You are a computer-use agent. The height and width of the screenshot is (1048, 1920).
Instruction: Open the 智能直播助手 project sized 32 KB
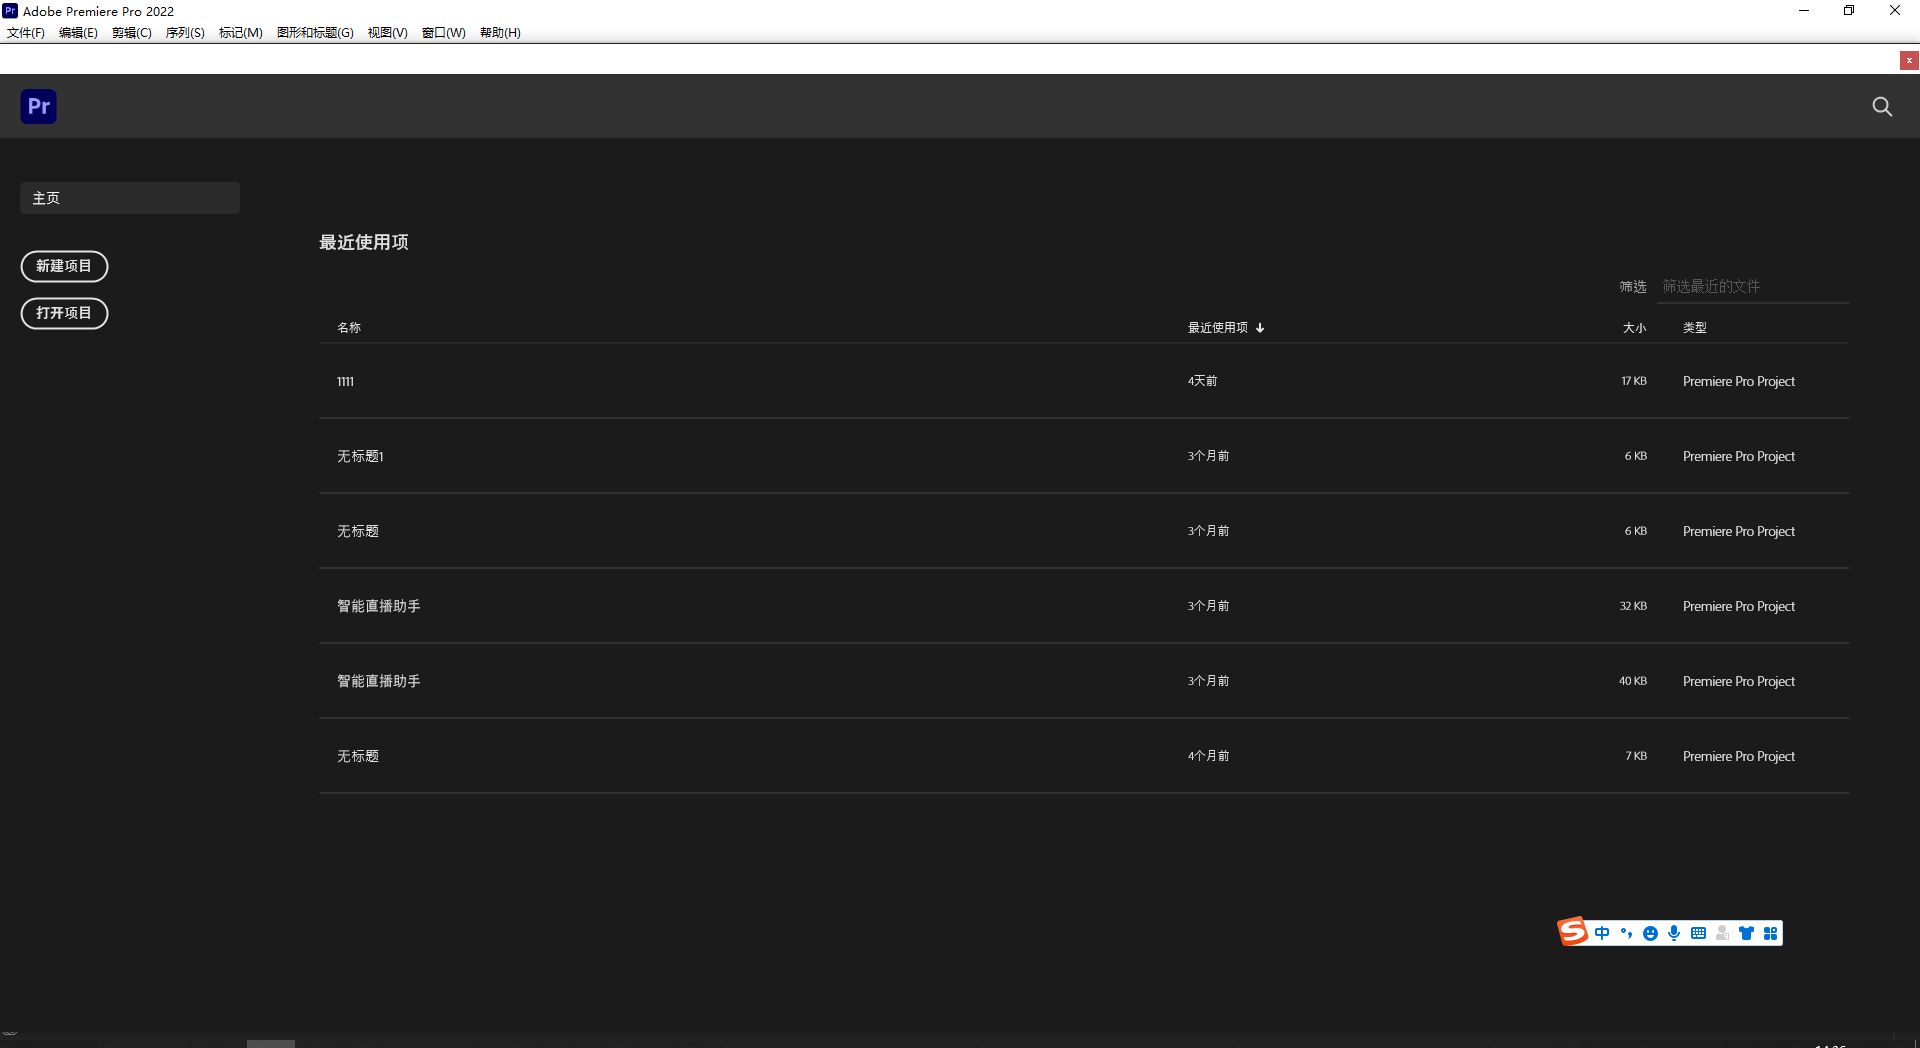1084,606
